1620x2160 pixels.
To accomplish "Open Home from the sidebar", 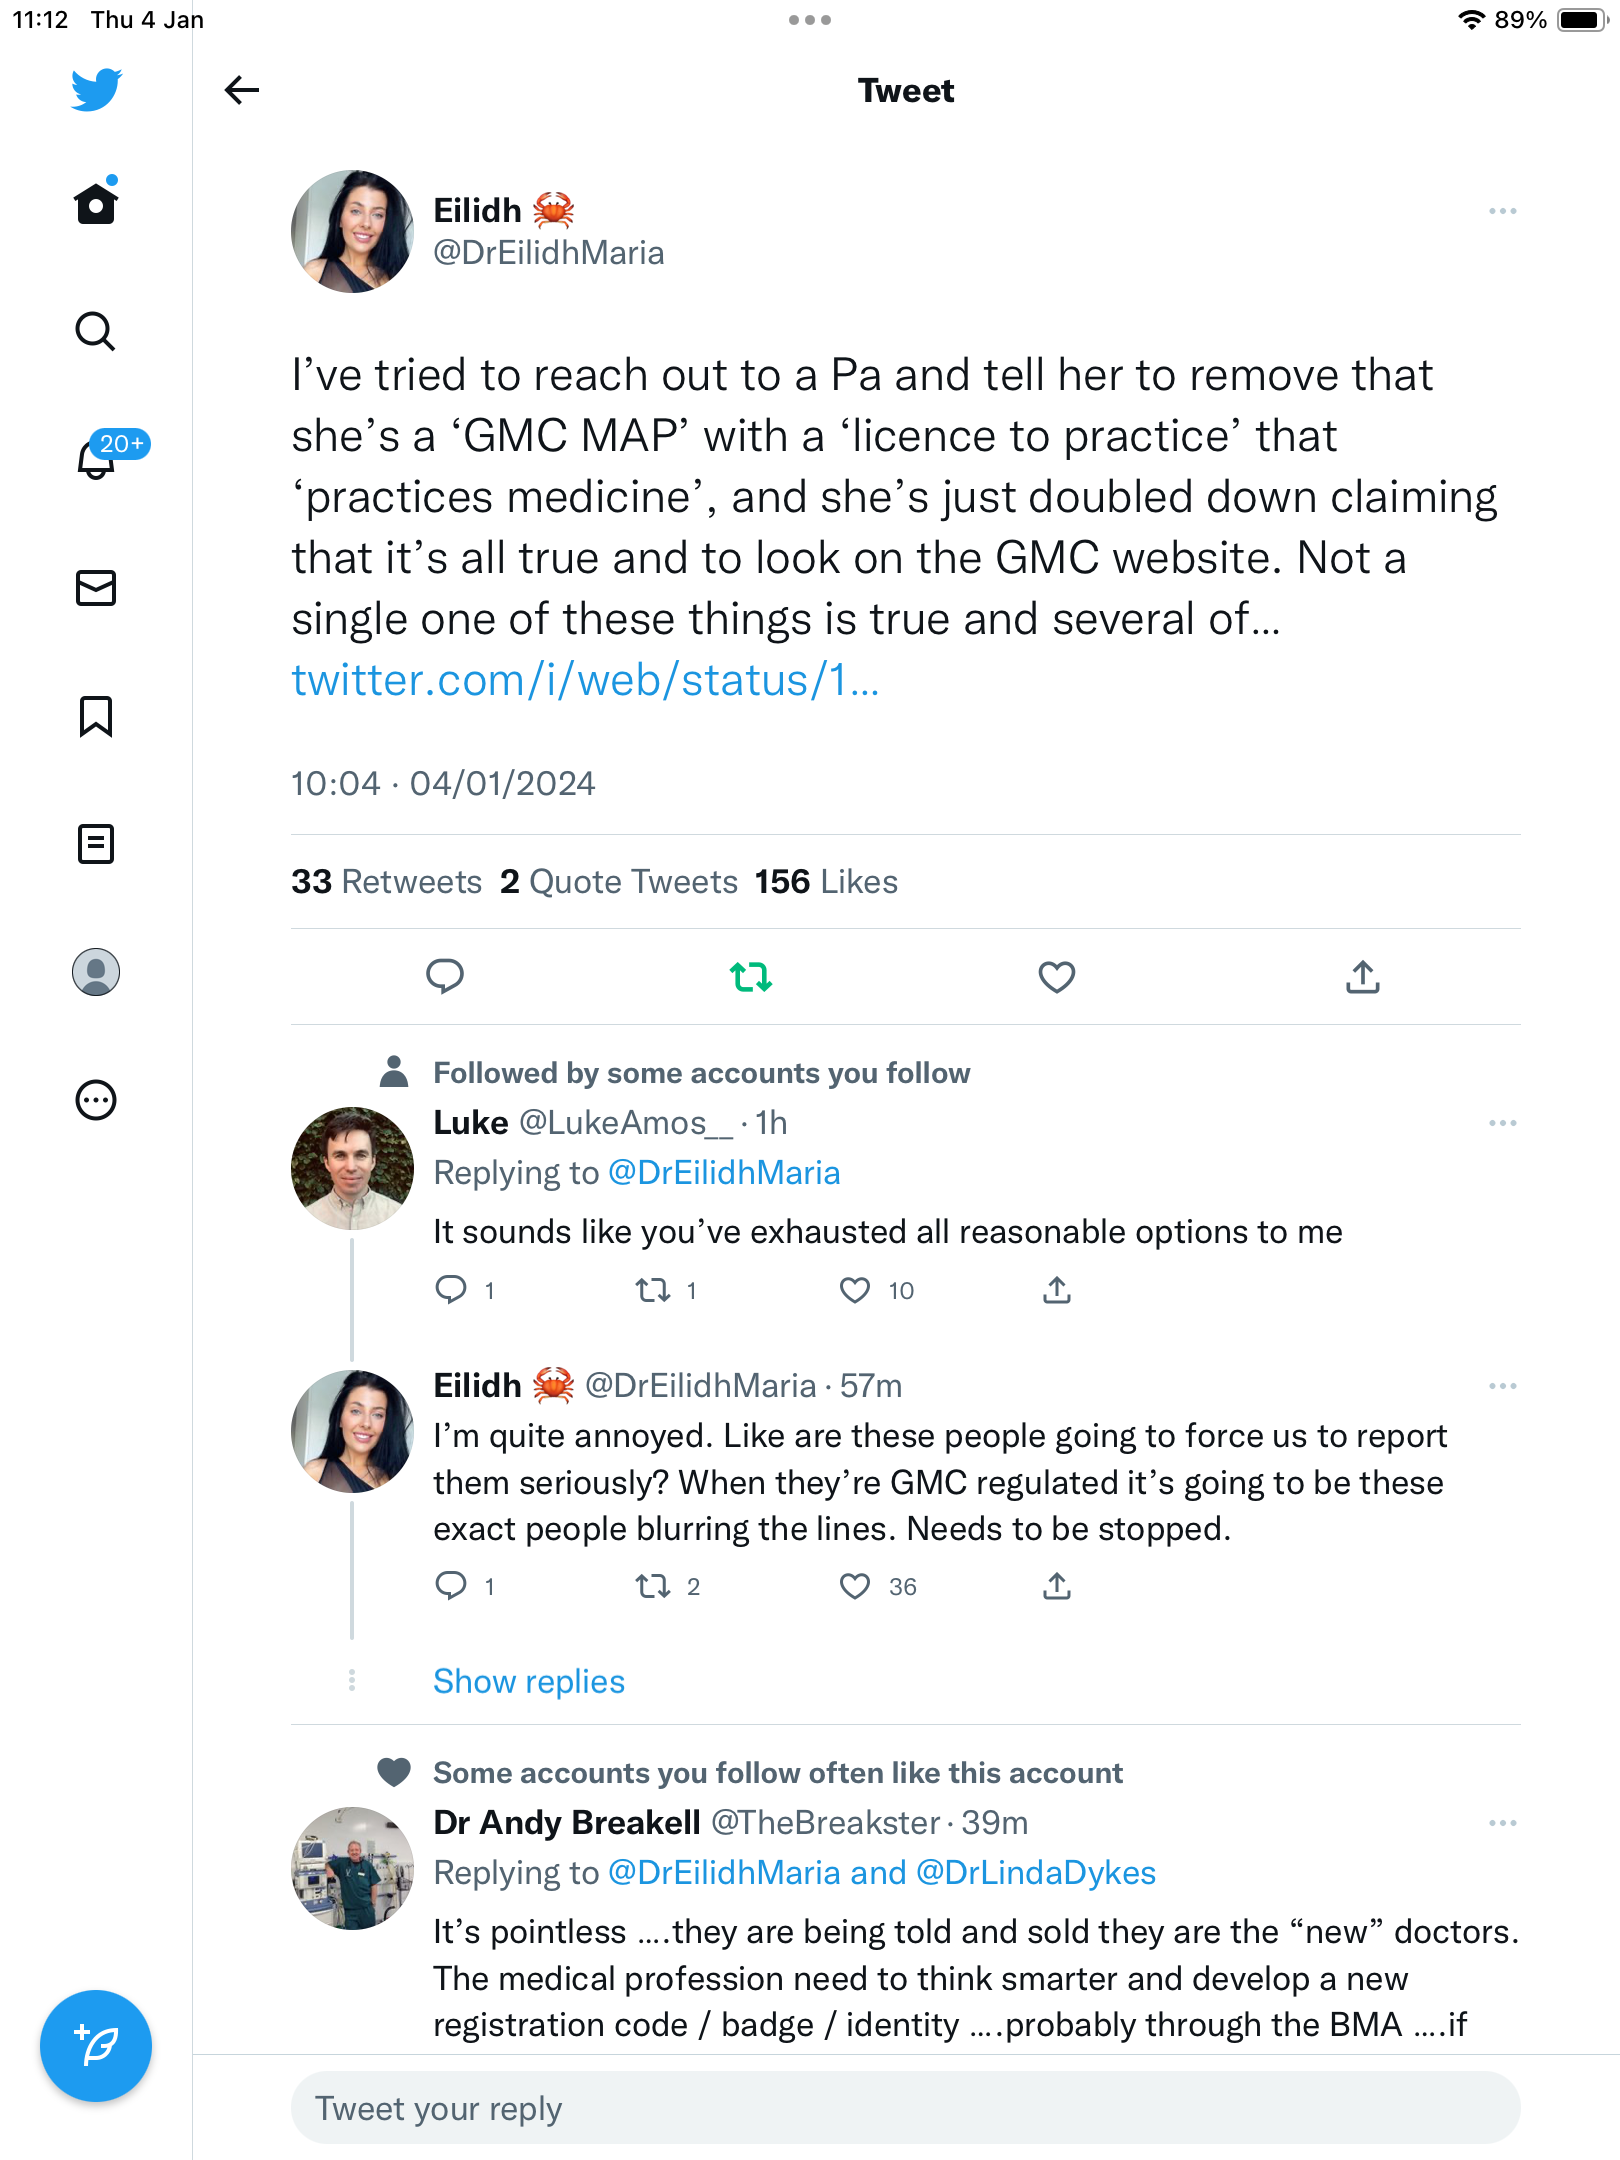I will [96, 203].
